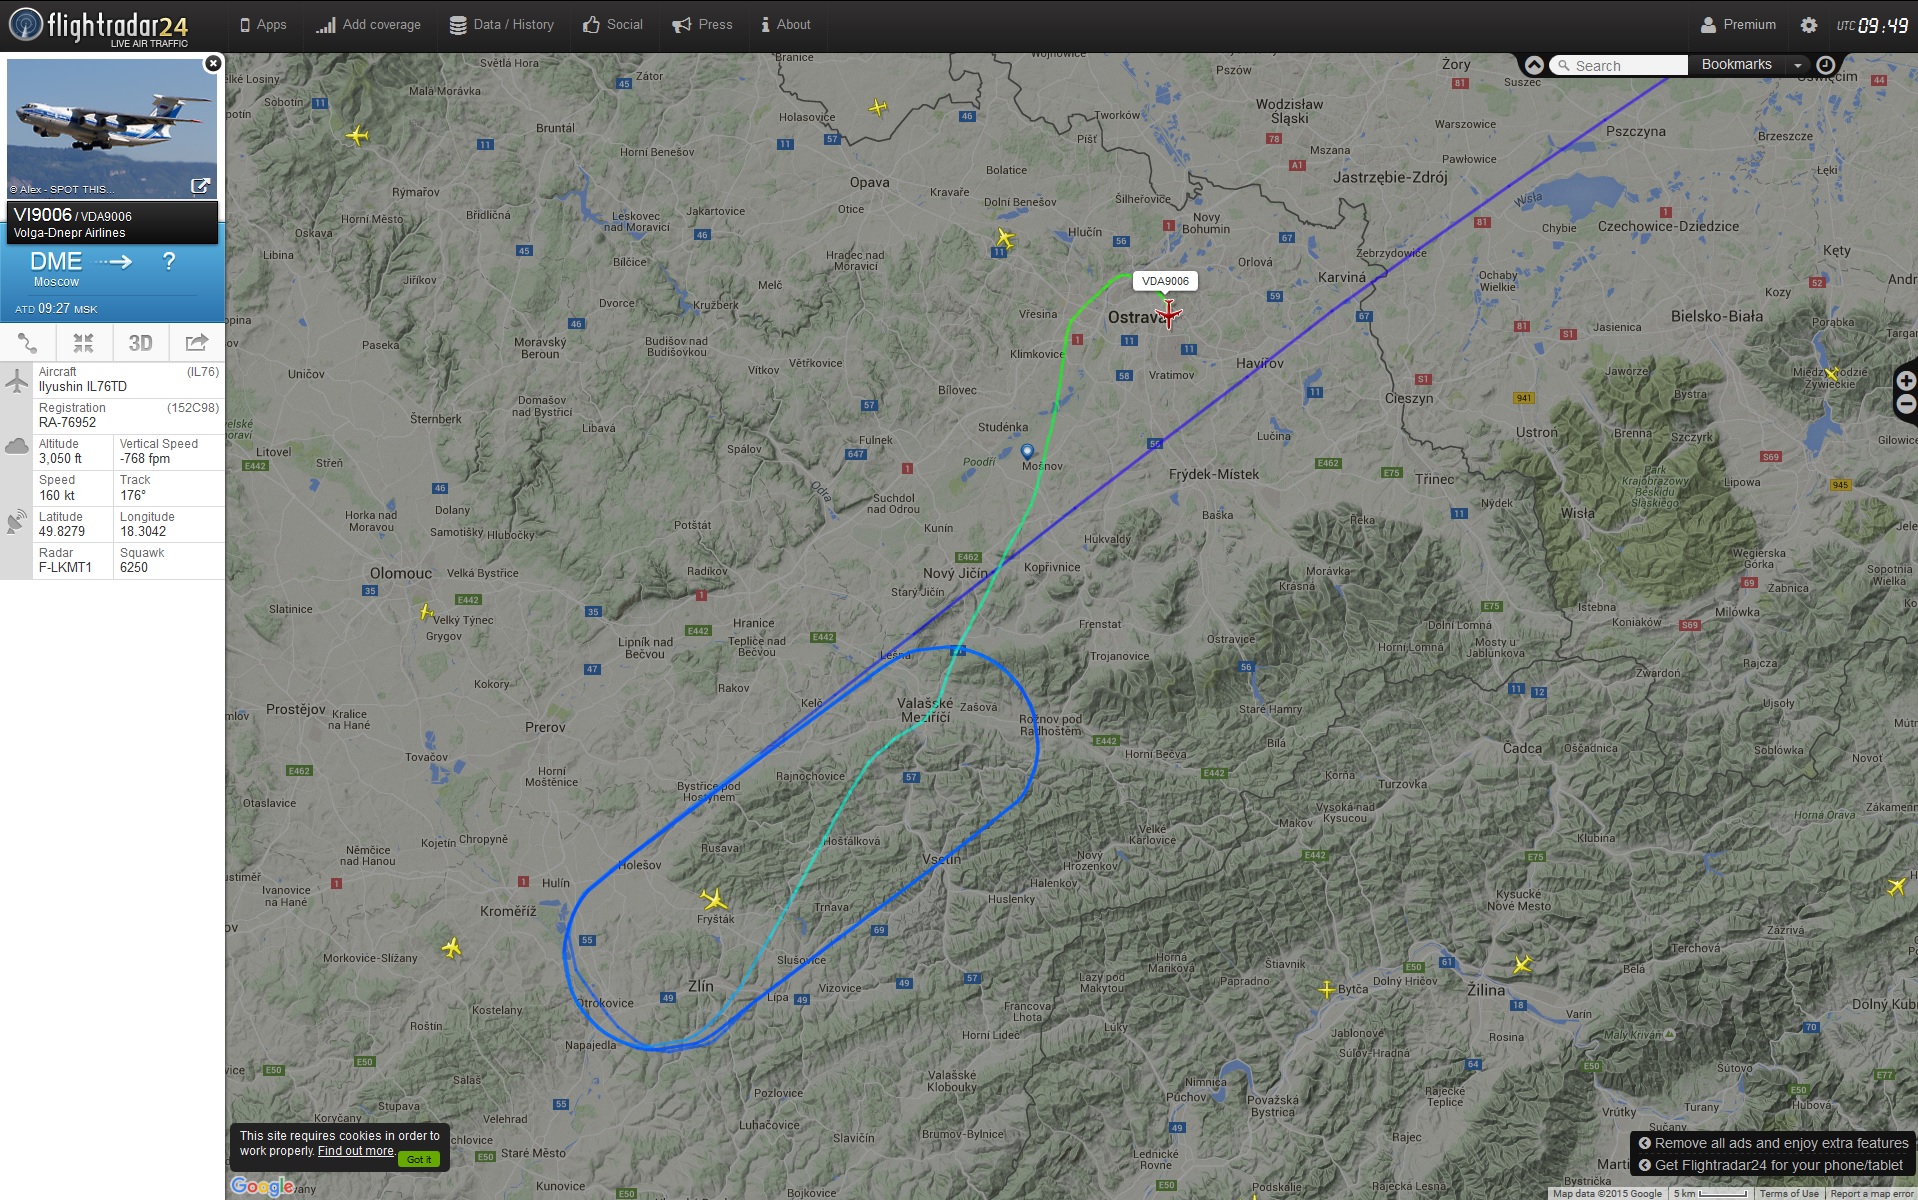Click the map zoom out minus button
The width and height of the screenshot is (1918, 1200).
pyautogui.click(x=1906, y=404)
